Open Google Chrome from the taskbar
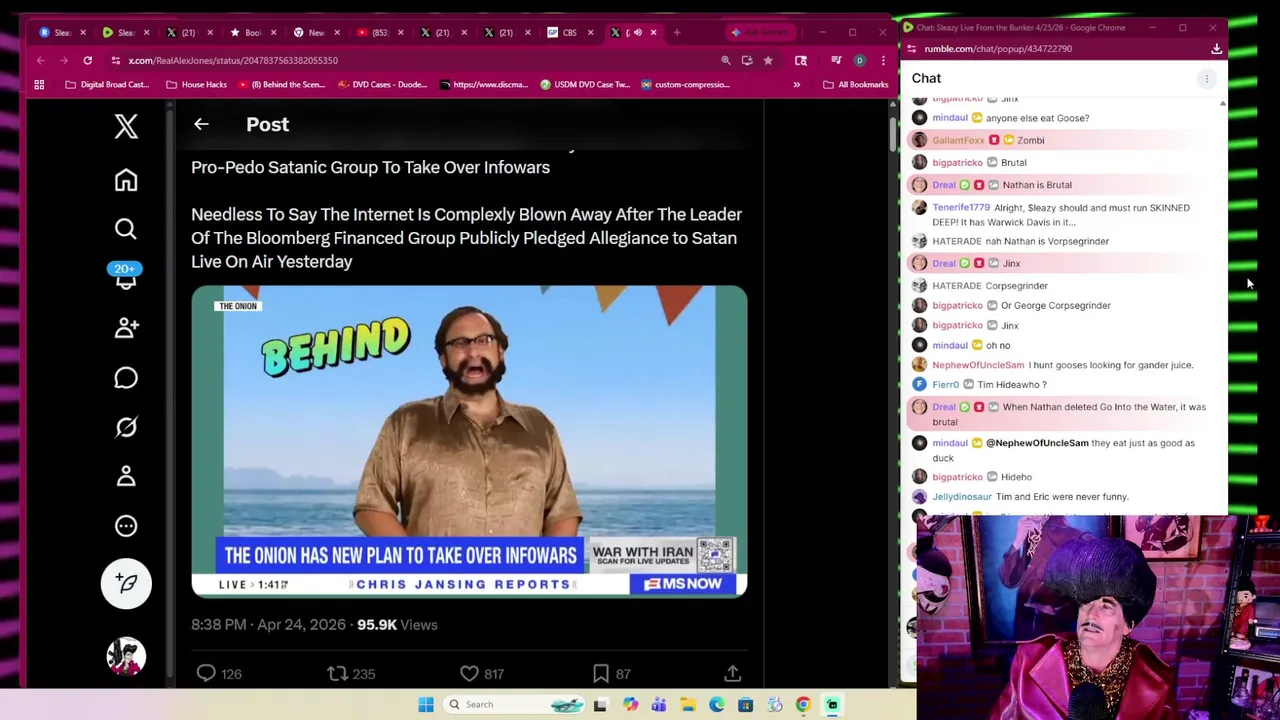Screen dimensions: 1280x720 coord(803,705)
